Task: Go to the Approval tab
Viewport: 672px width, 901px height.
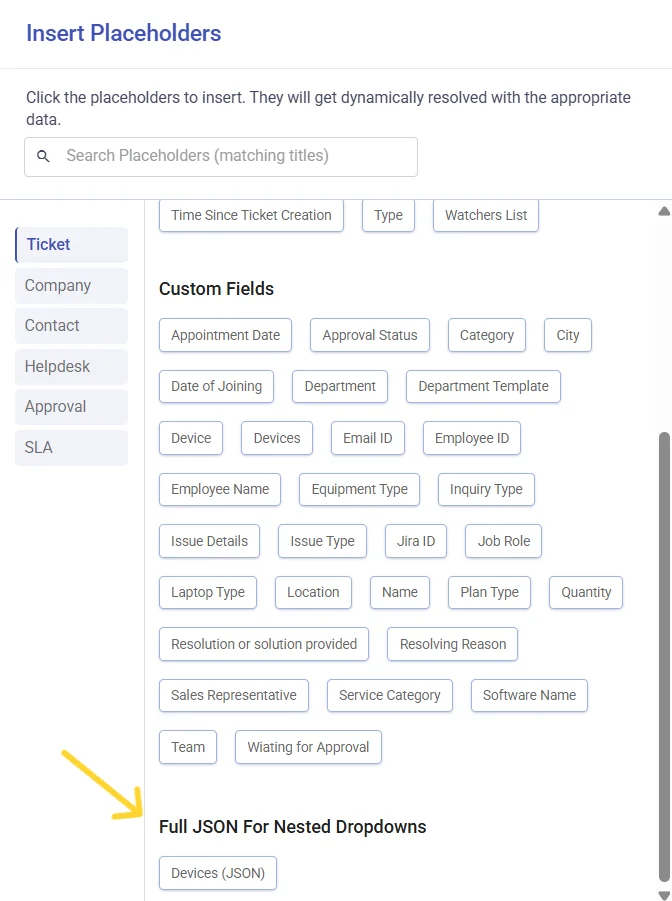Action: (71, 407)
